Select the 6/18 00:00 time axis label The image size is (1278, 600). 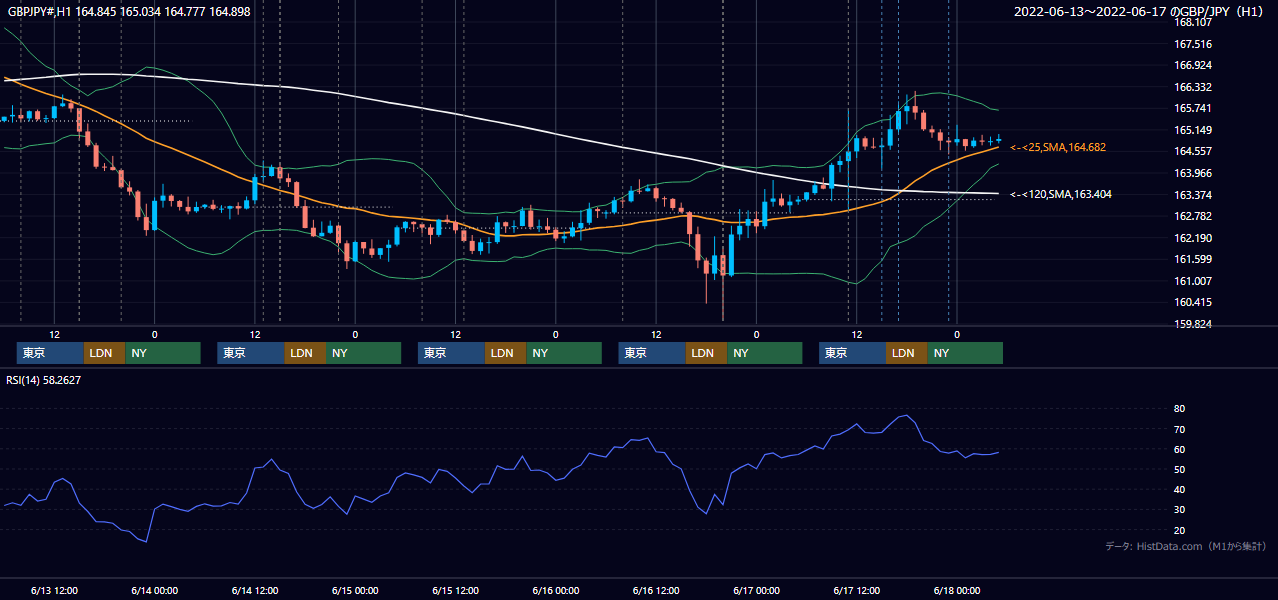[x=957, y=590]
